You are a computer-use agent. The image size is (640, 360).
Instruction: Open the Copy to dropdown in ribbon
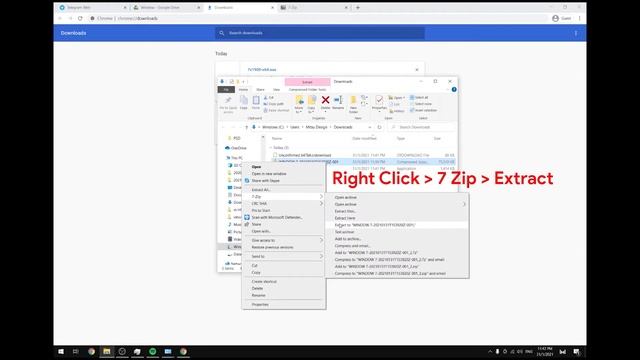(311, 110)
